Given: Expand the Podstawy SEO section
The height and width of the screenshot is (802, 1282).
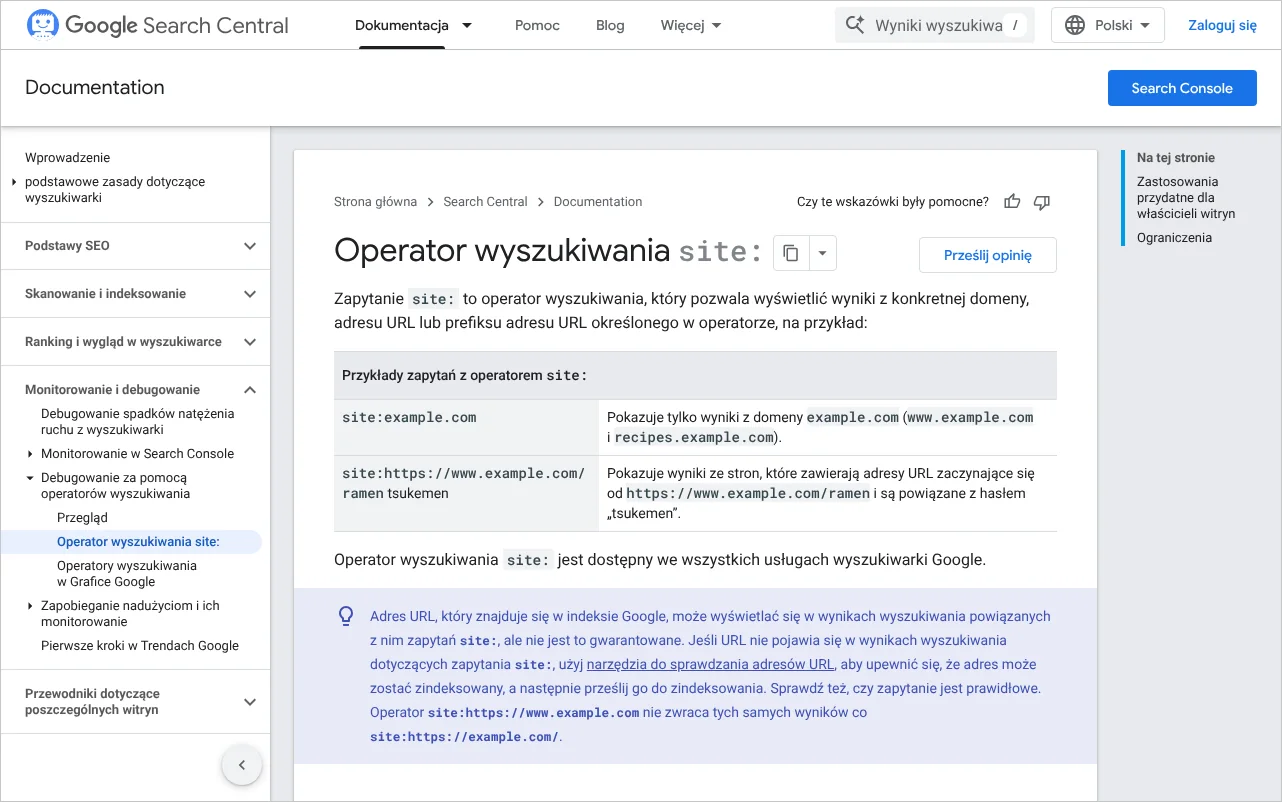Looking at the screenshot, I should [250, 246].
